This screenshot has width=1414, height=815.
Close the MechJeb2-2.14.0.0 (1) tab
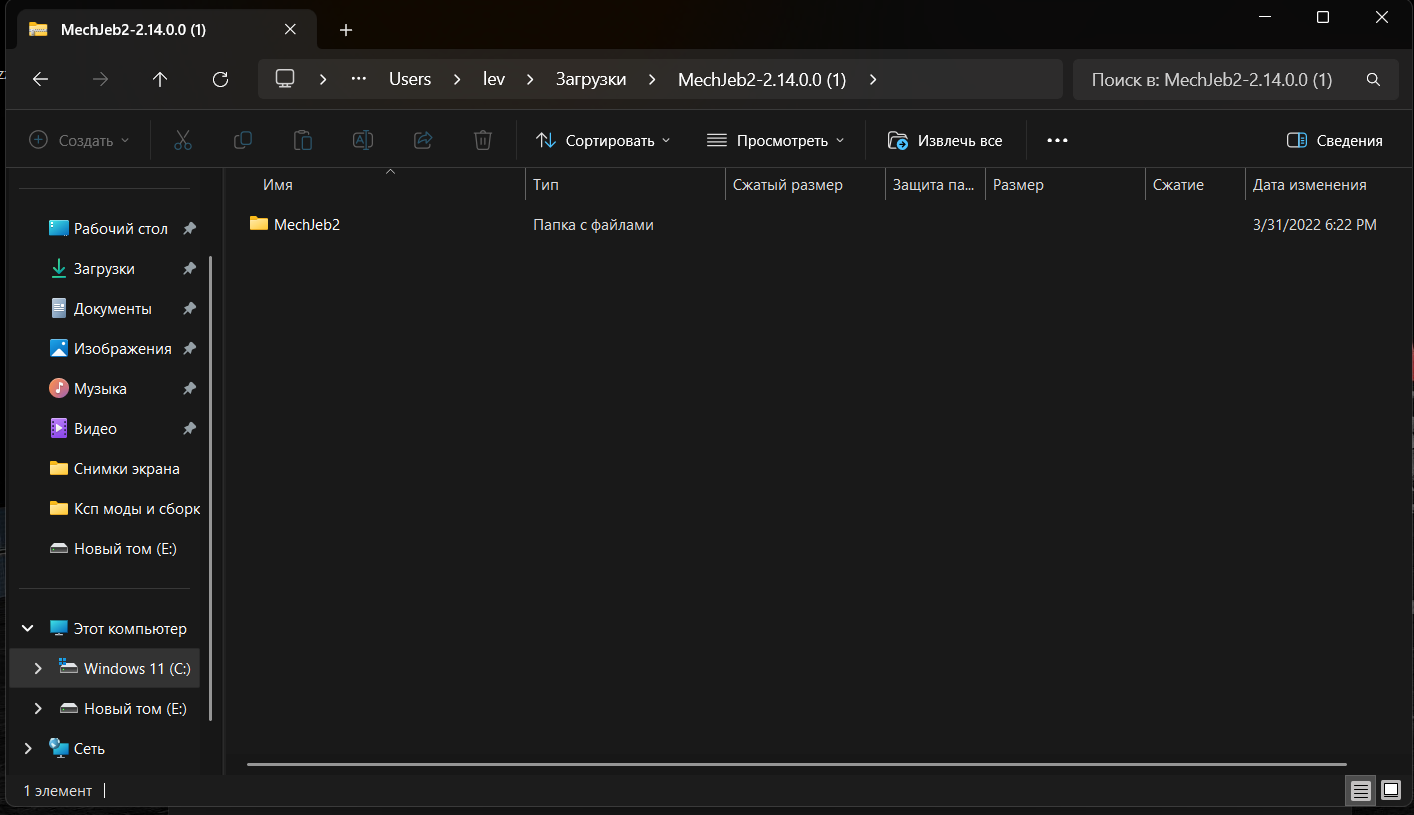point(290,29)
